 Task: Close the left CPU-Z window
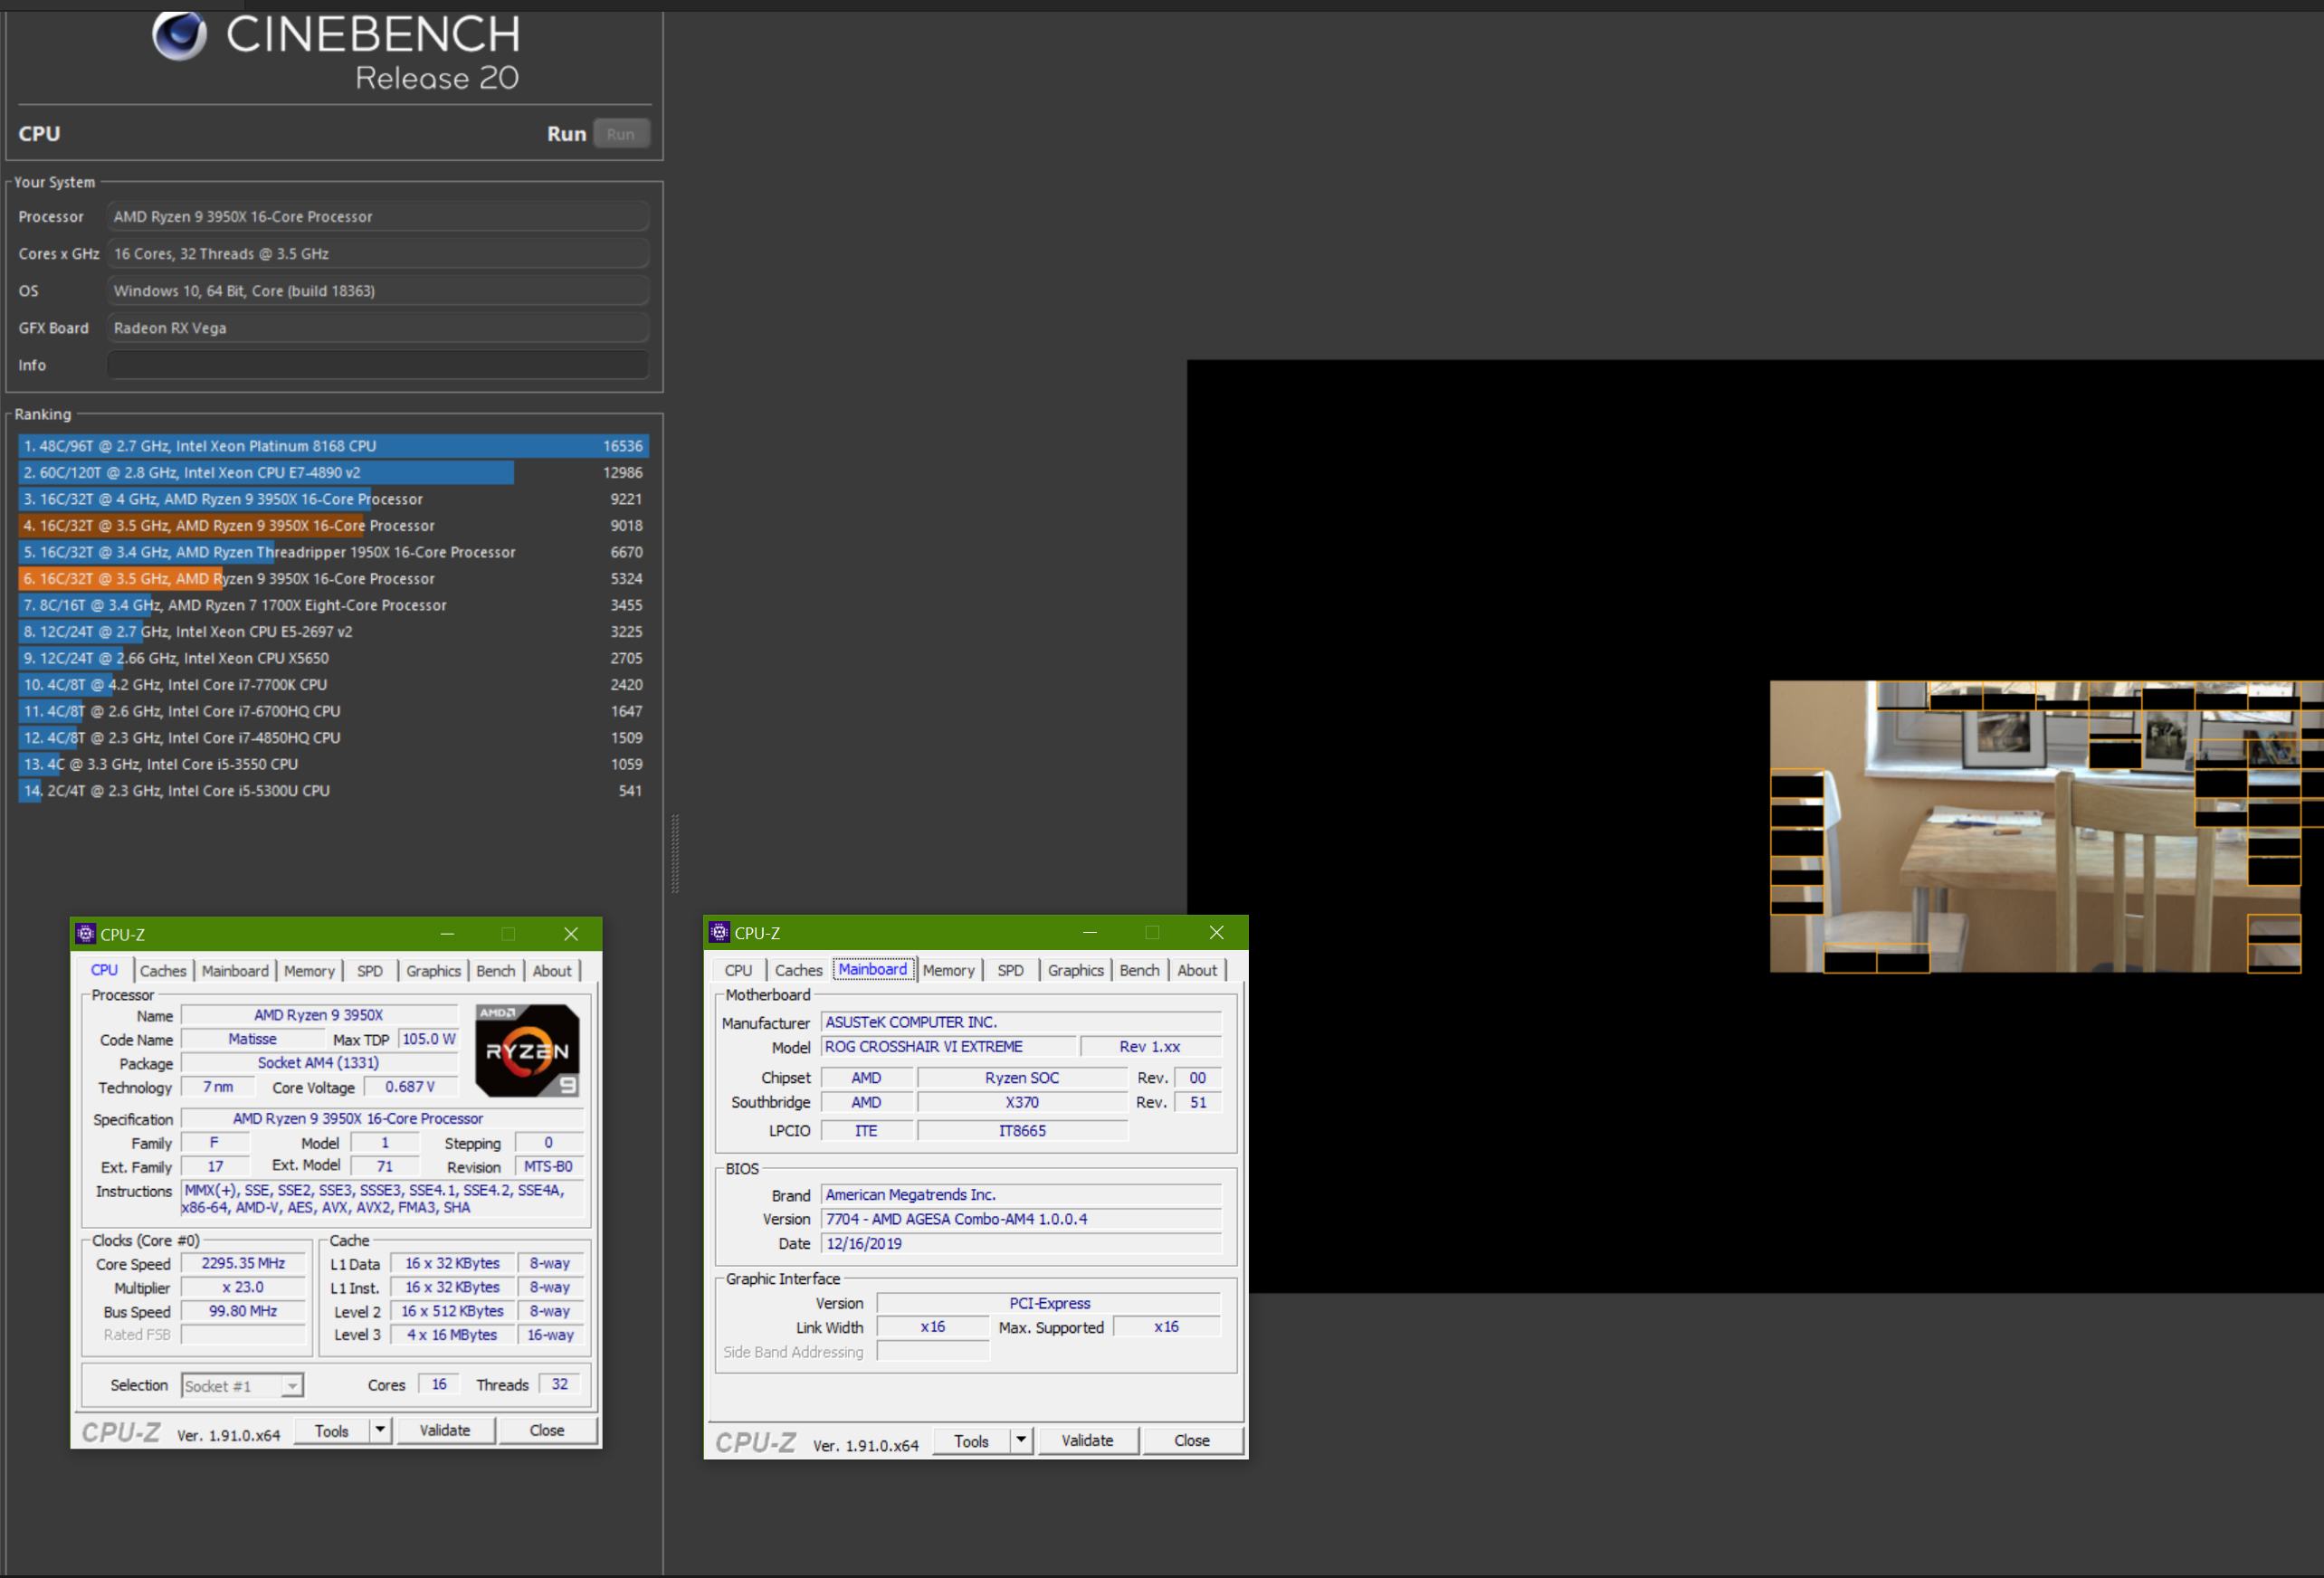point(571,933)
